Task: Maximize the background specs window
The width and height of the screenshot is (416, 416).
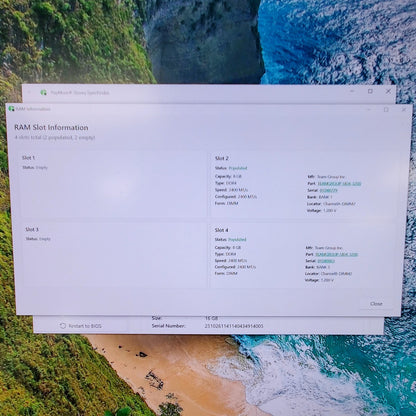Action: click(370, 91)
